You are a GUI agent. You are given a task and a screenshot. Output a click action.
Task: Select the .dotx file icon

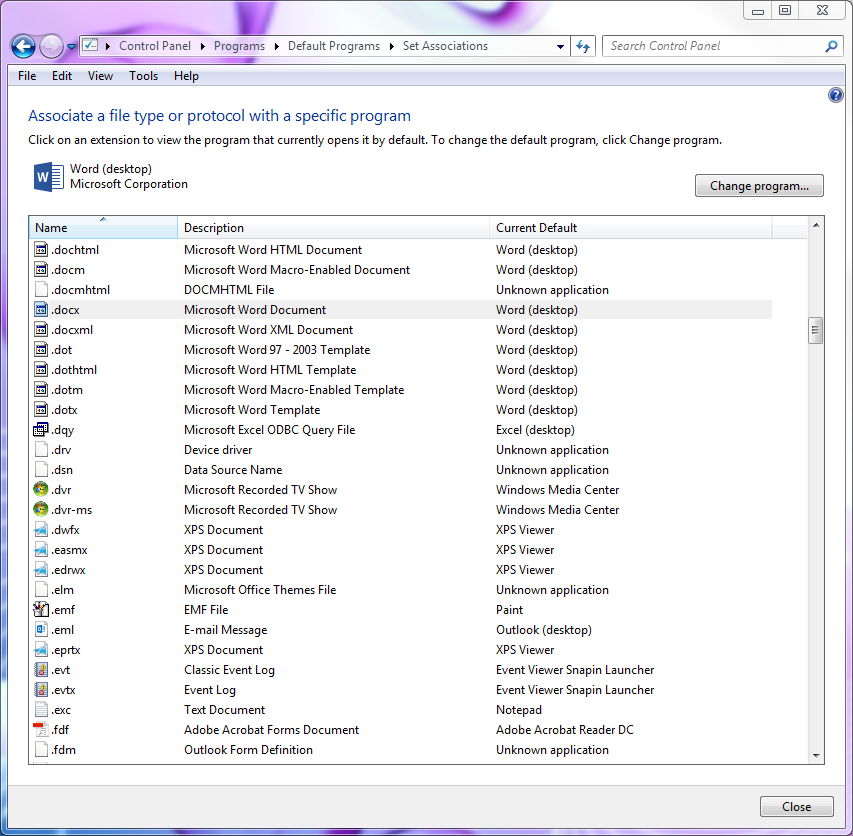point(41,410)
